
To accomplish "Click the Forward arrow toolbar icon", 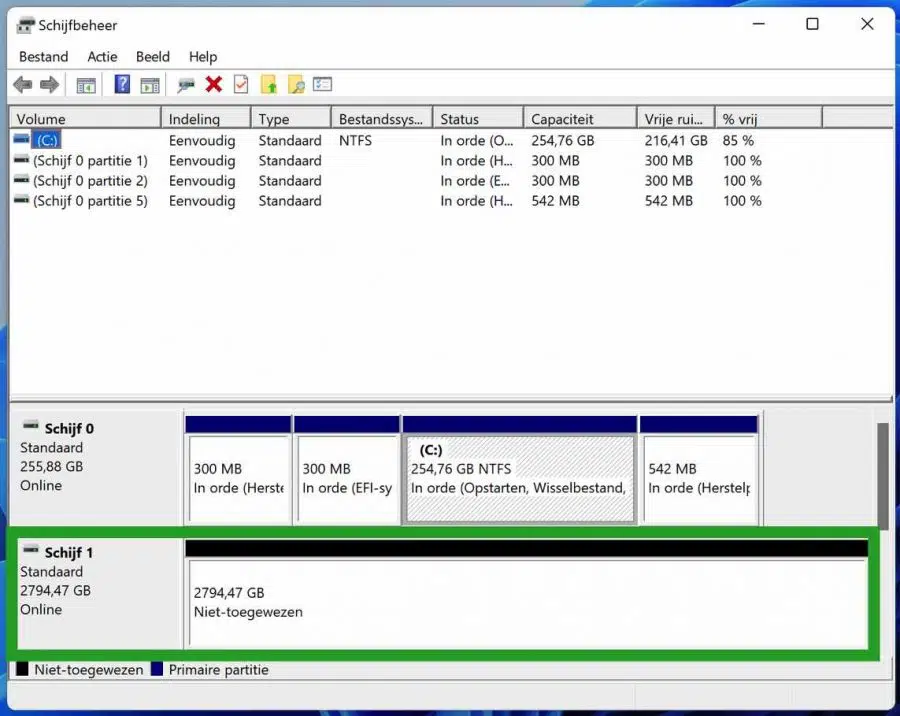I will click(x=49, y=85).
